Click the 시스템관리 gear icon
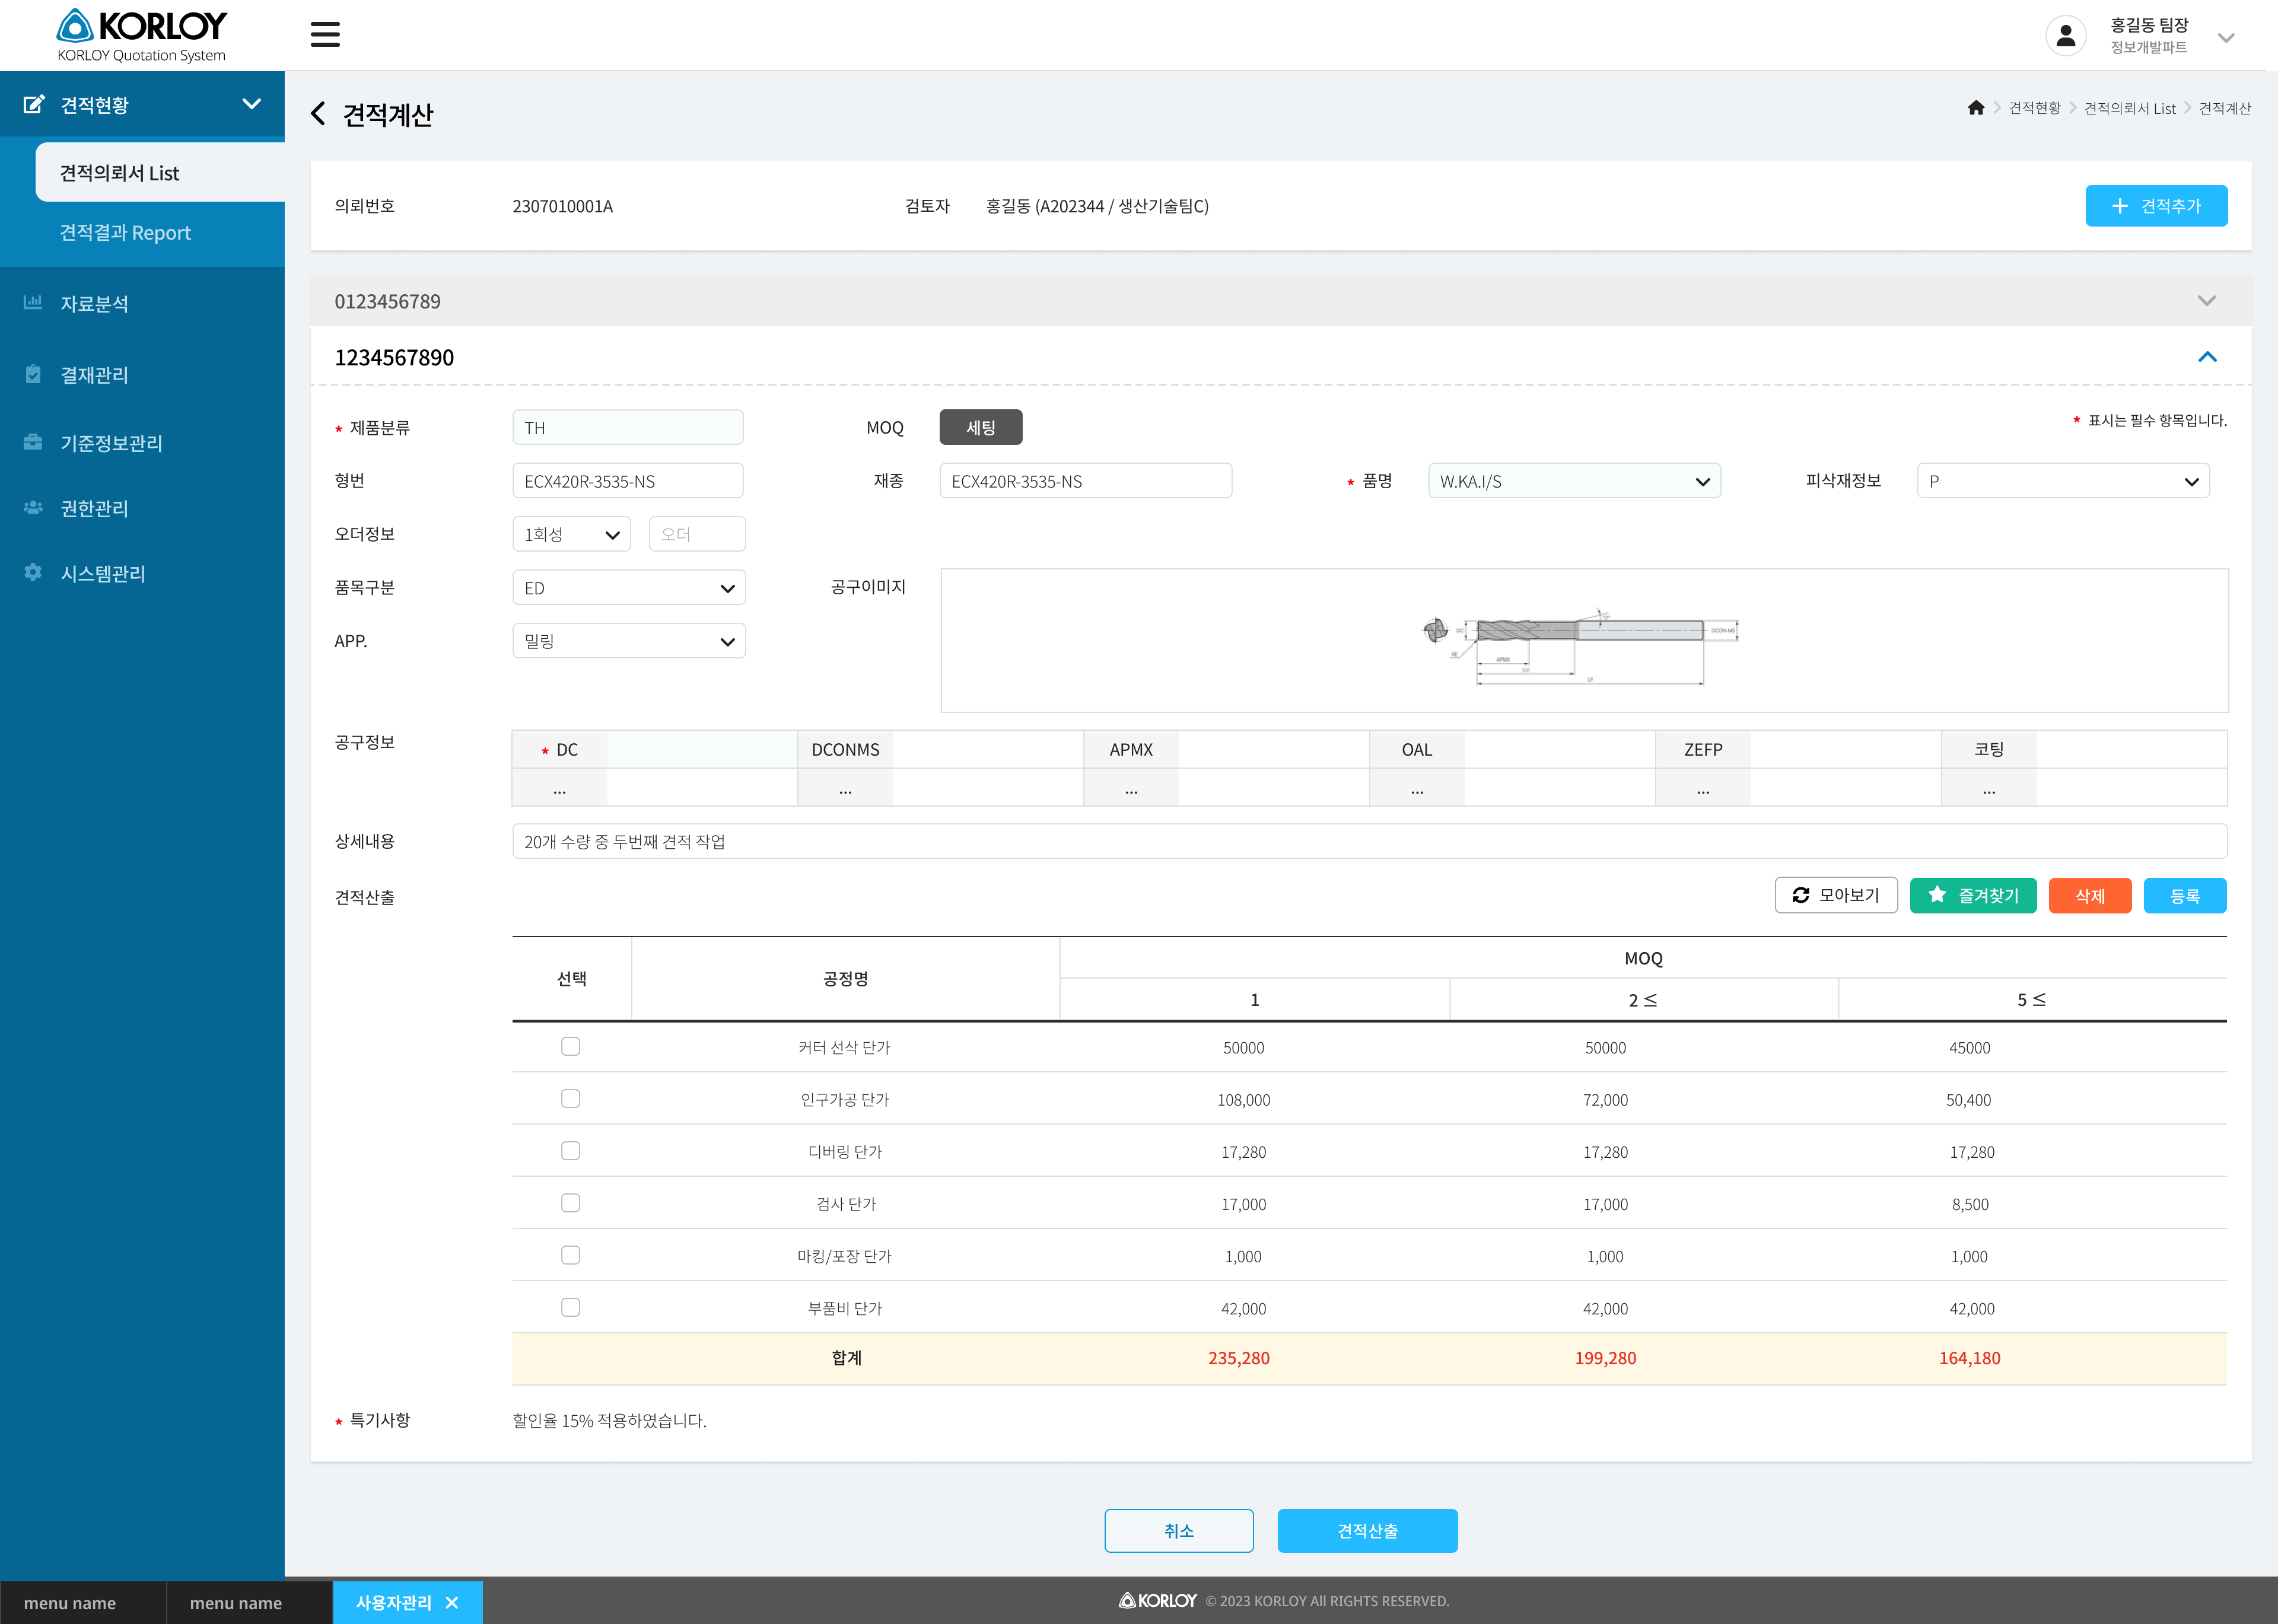 point(33,572)
